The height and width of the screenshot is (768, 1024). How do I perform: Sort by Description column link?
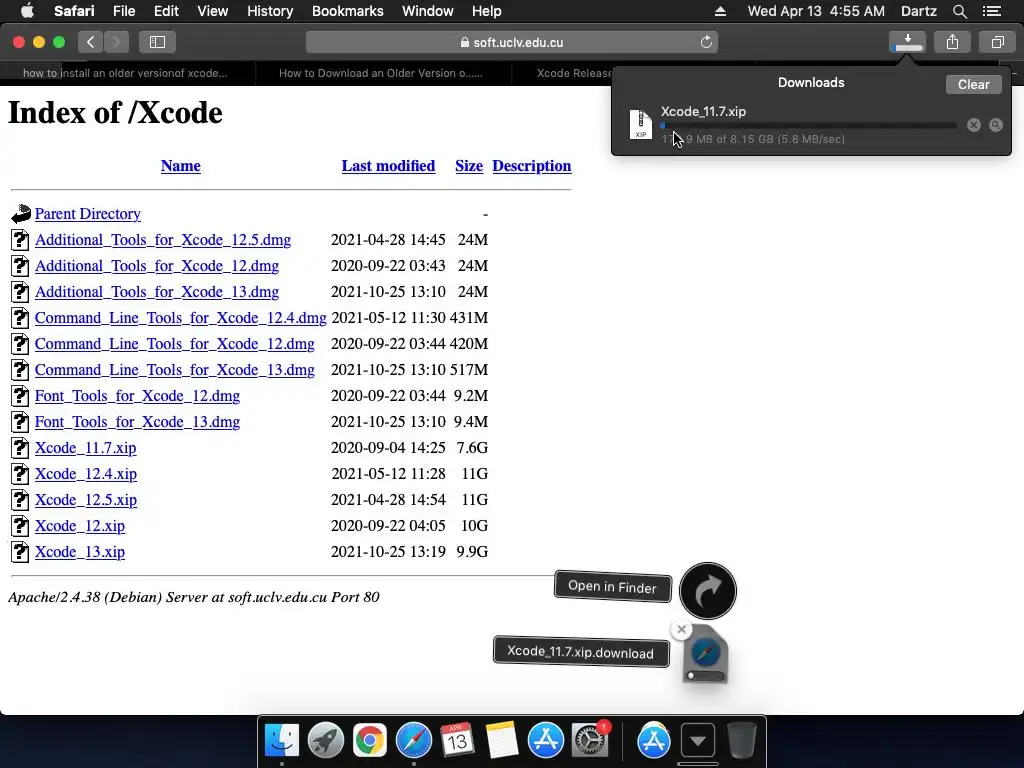[532, 166]
